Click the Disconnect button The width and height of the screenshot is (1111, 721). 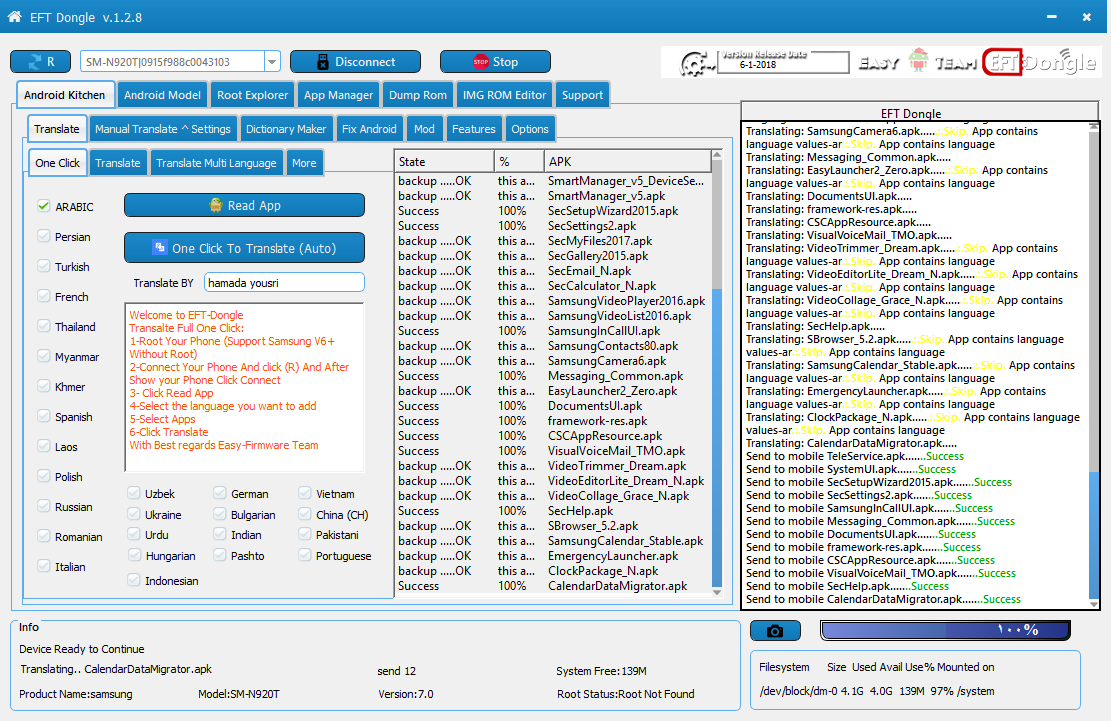point(355,62)
